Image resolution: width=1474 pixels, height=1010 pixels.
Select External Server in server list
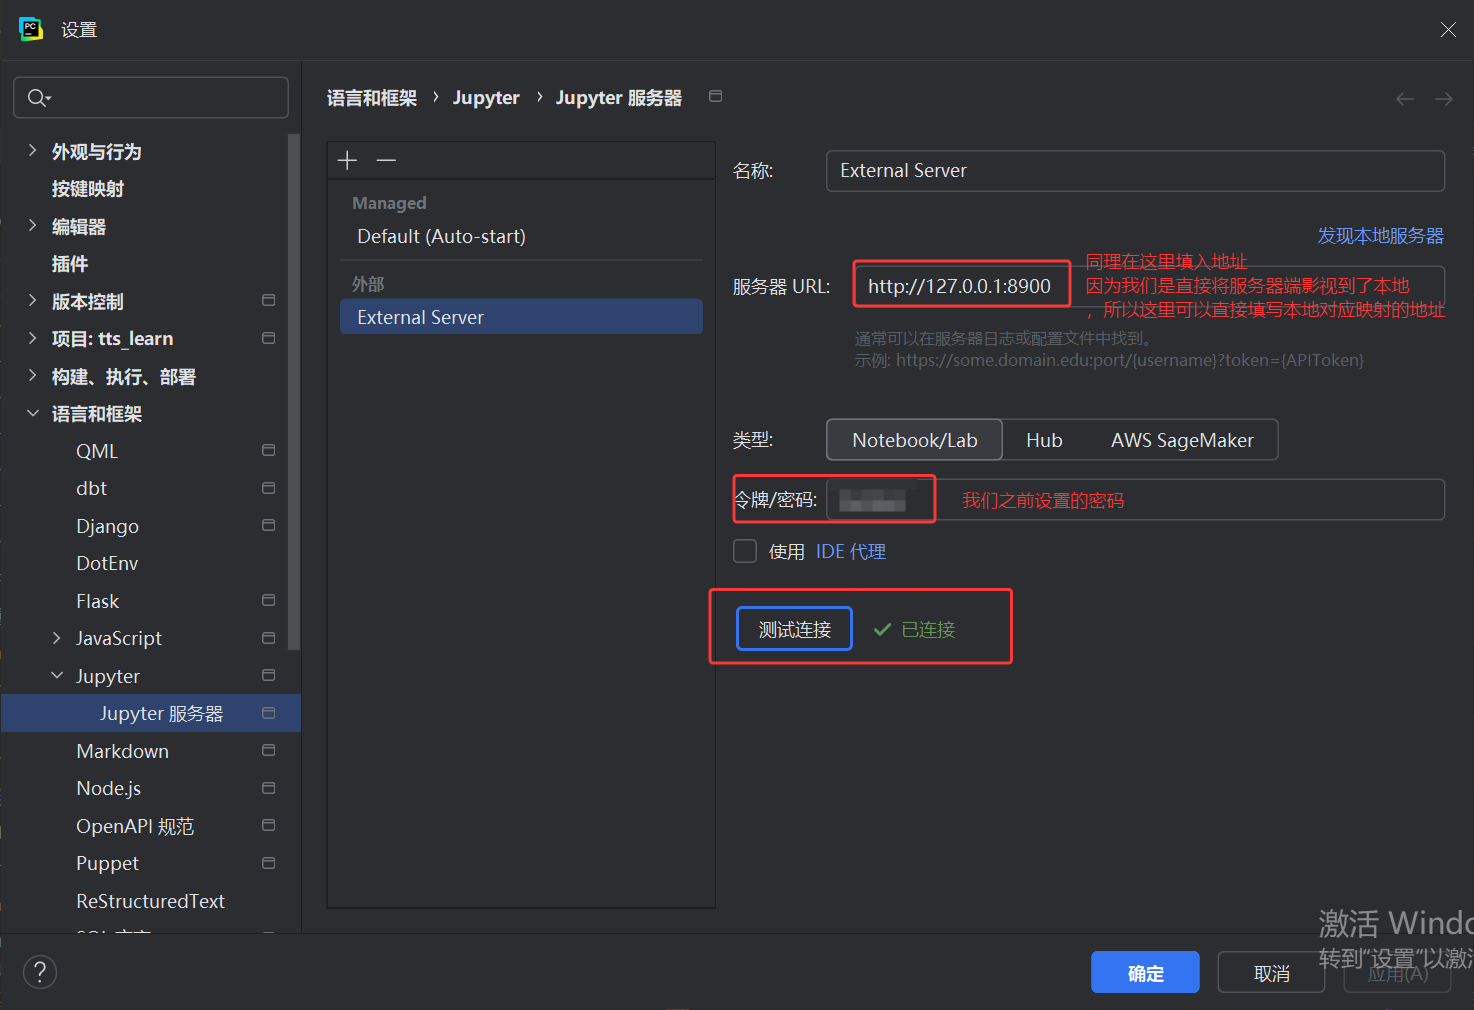coord(521,317)
